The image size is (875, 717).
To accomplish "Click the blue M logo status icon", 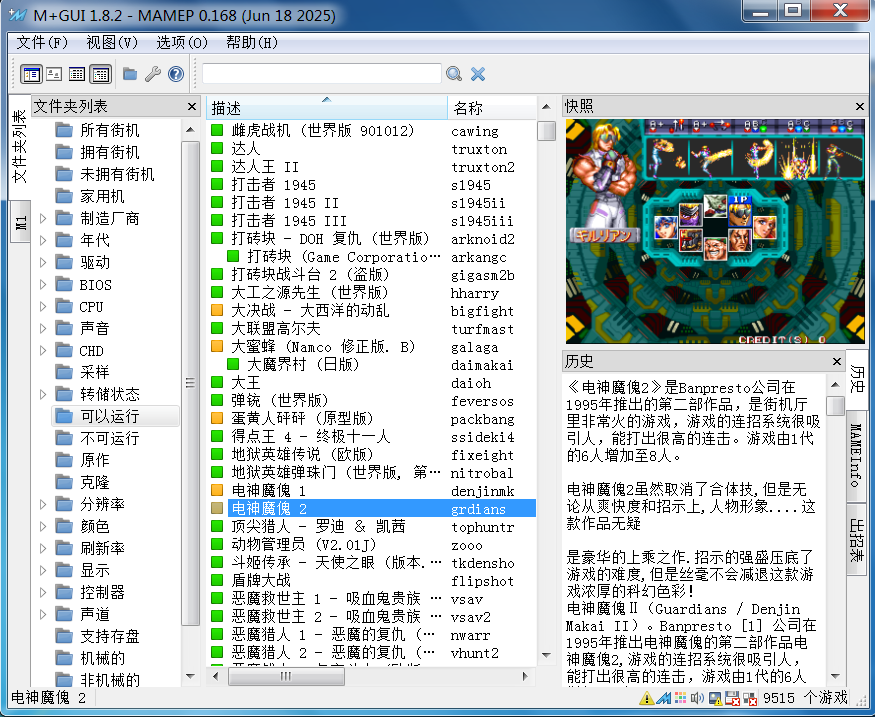I will pyautogui.click(x=664, y=698).
